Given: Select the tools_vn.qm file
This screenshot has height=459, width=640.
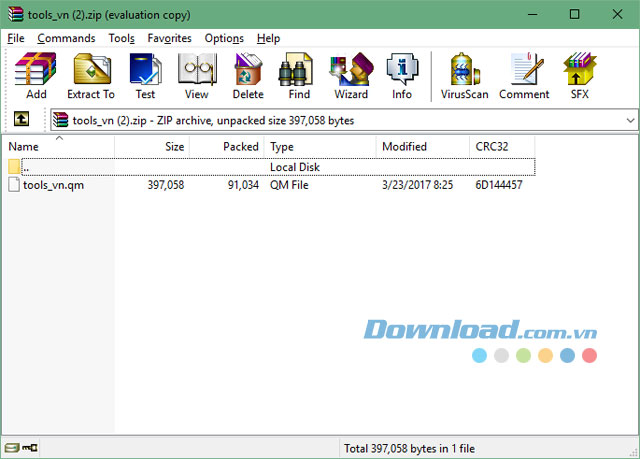Looking at the screenshot, I should (46, 185).
